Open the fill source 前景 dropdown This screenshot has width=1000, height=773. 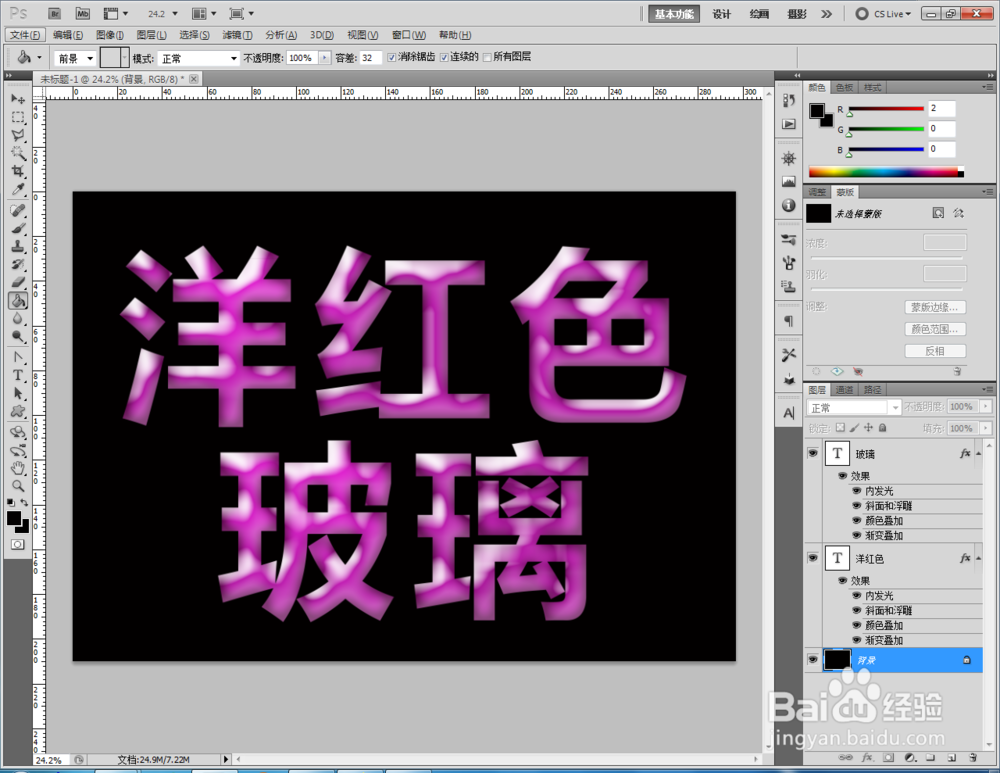point(75,58)
